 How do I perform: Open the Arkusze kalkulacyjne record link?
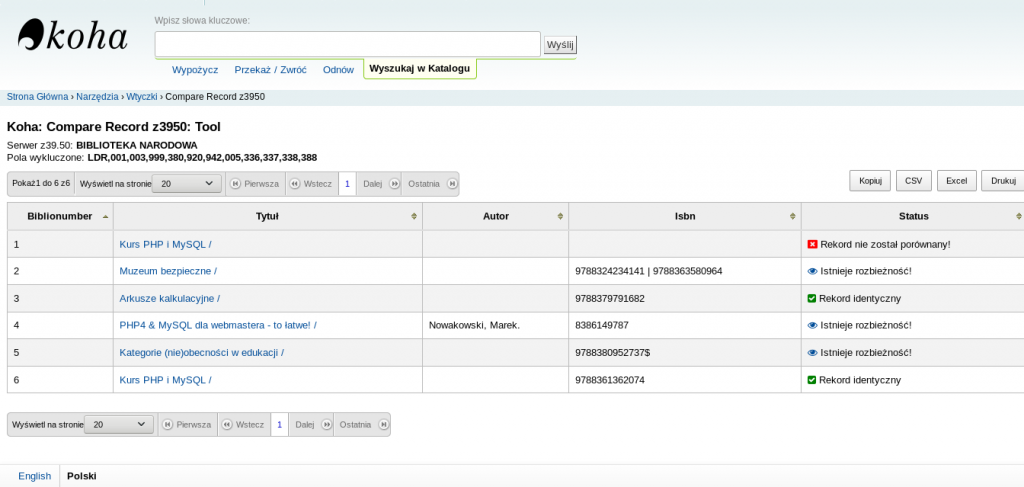point(169,298)
